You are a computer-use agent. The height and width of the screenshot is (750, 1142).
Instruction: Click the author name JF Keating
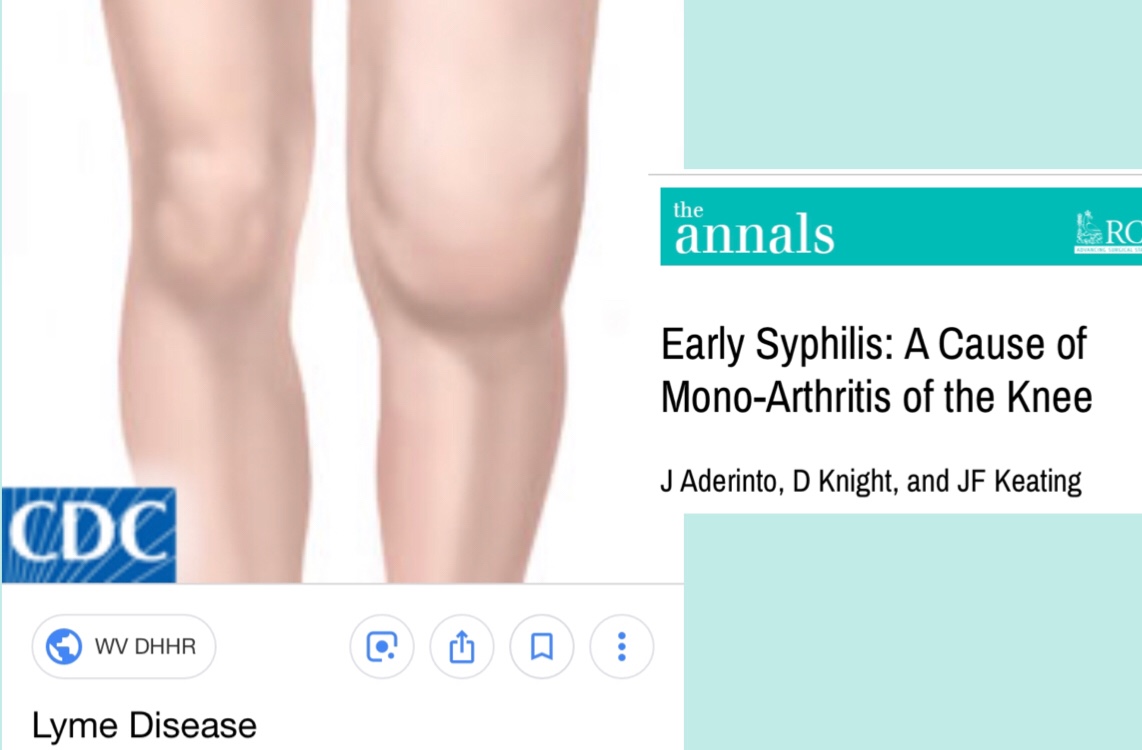(1019, 481)
